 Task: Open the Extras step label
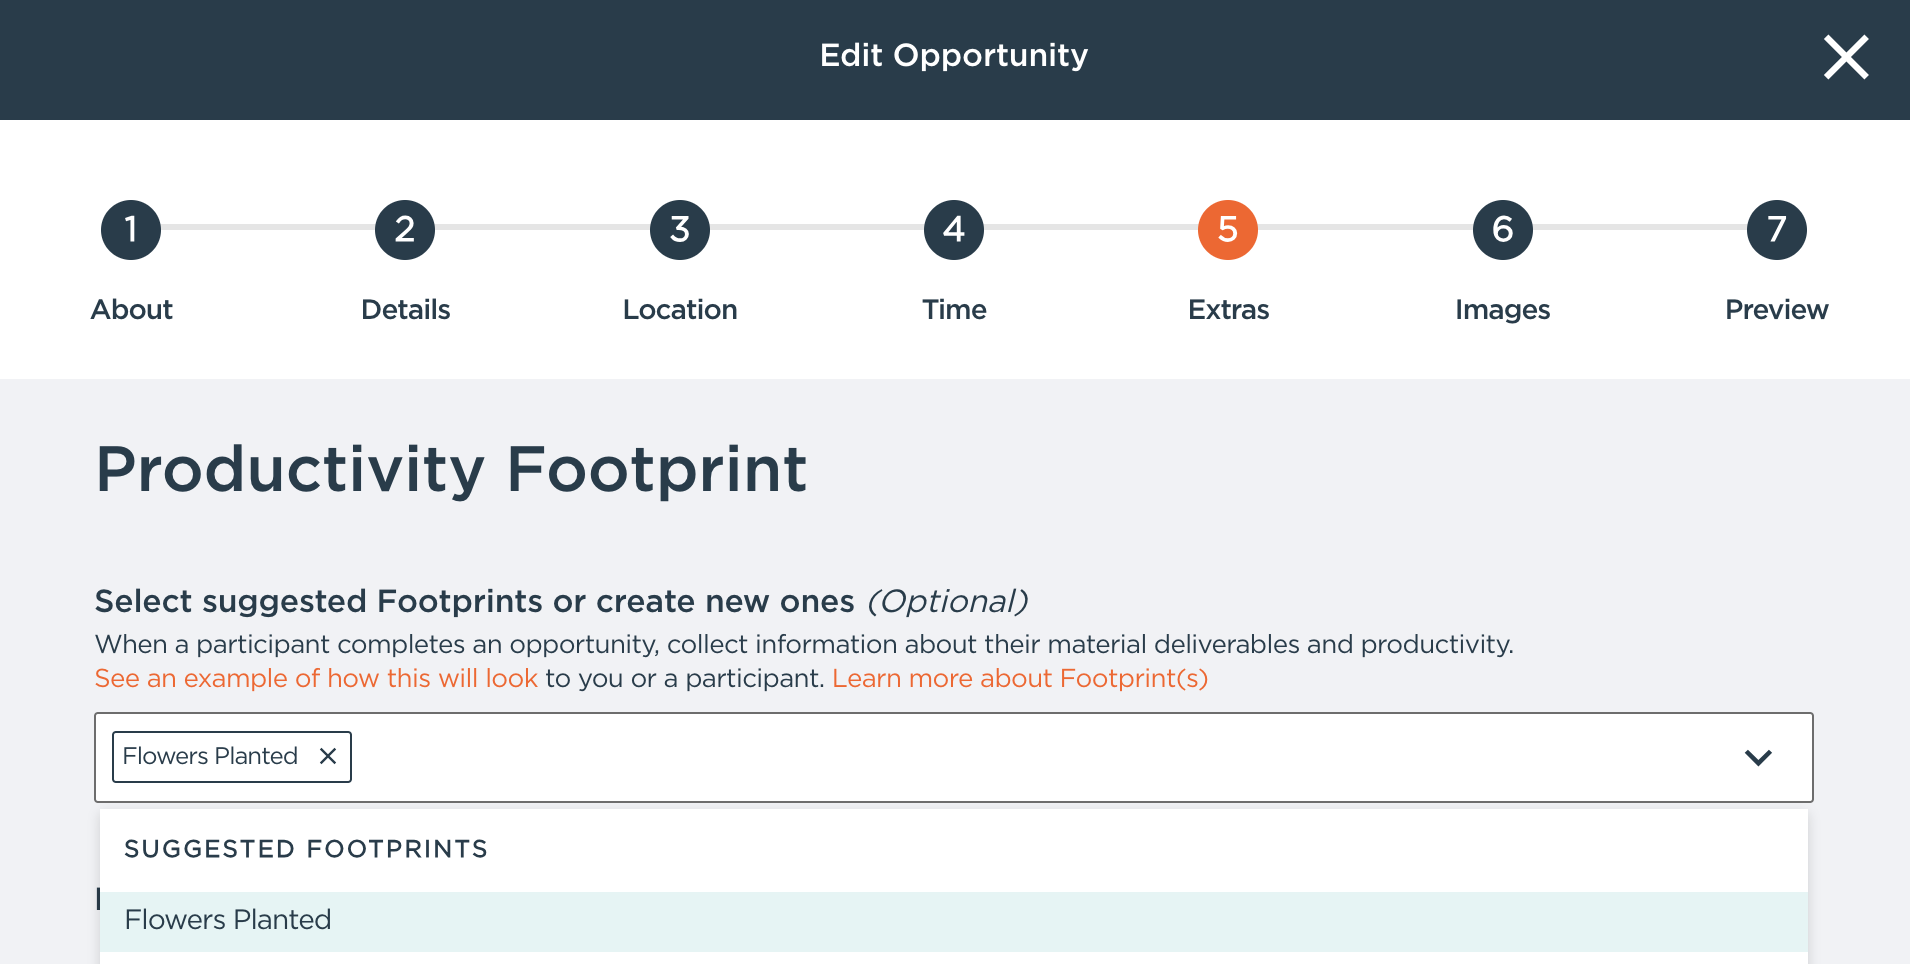(1229, 310)
